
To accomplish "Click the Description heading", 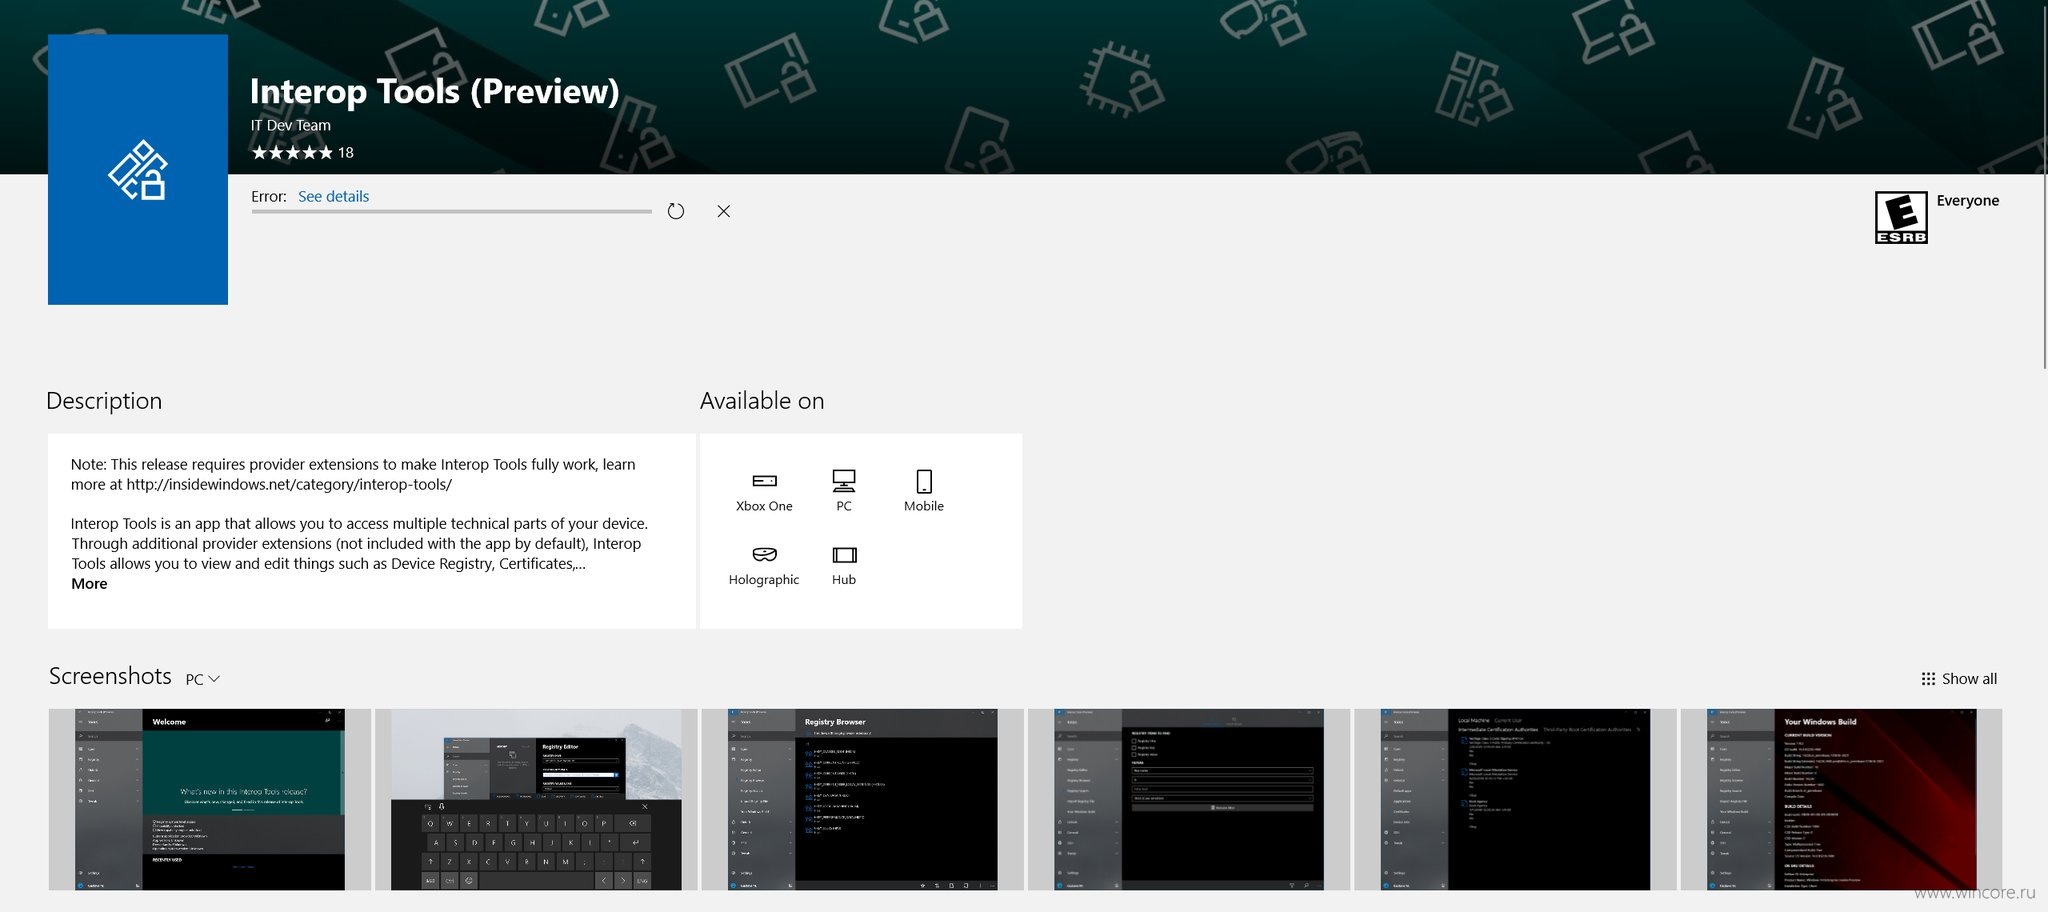I will (x=104, y=401).
